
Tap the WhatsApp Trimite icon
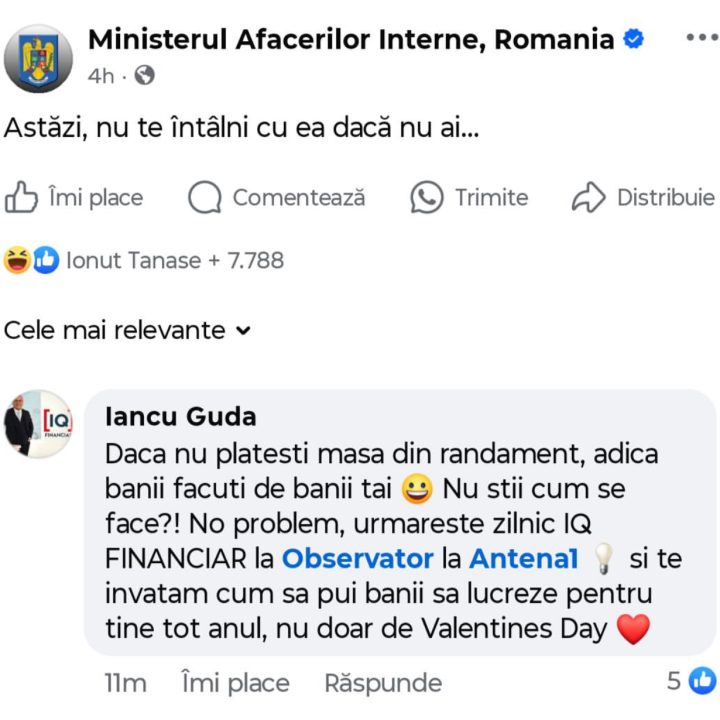tap(427, 198)
